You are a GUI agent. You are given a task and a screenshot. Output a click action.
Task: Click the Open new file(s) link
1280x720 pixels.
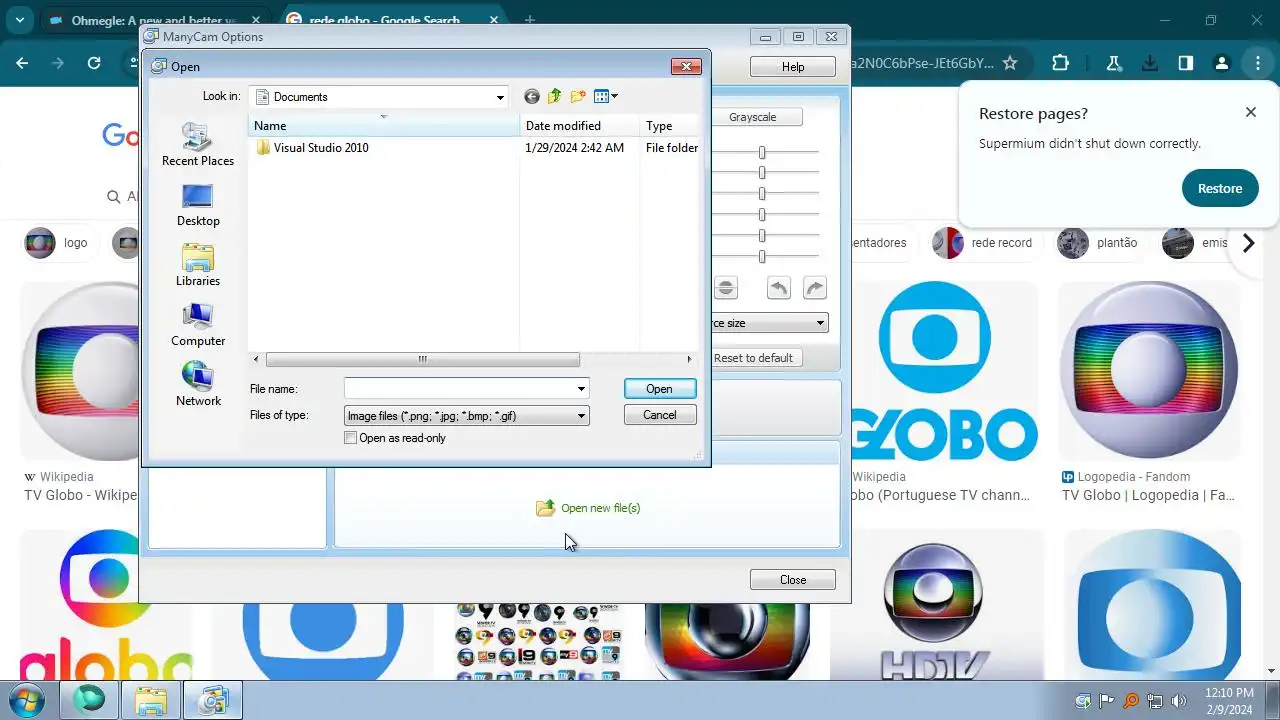click(588, 508)
